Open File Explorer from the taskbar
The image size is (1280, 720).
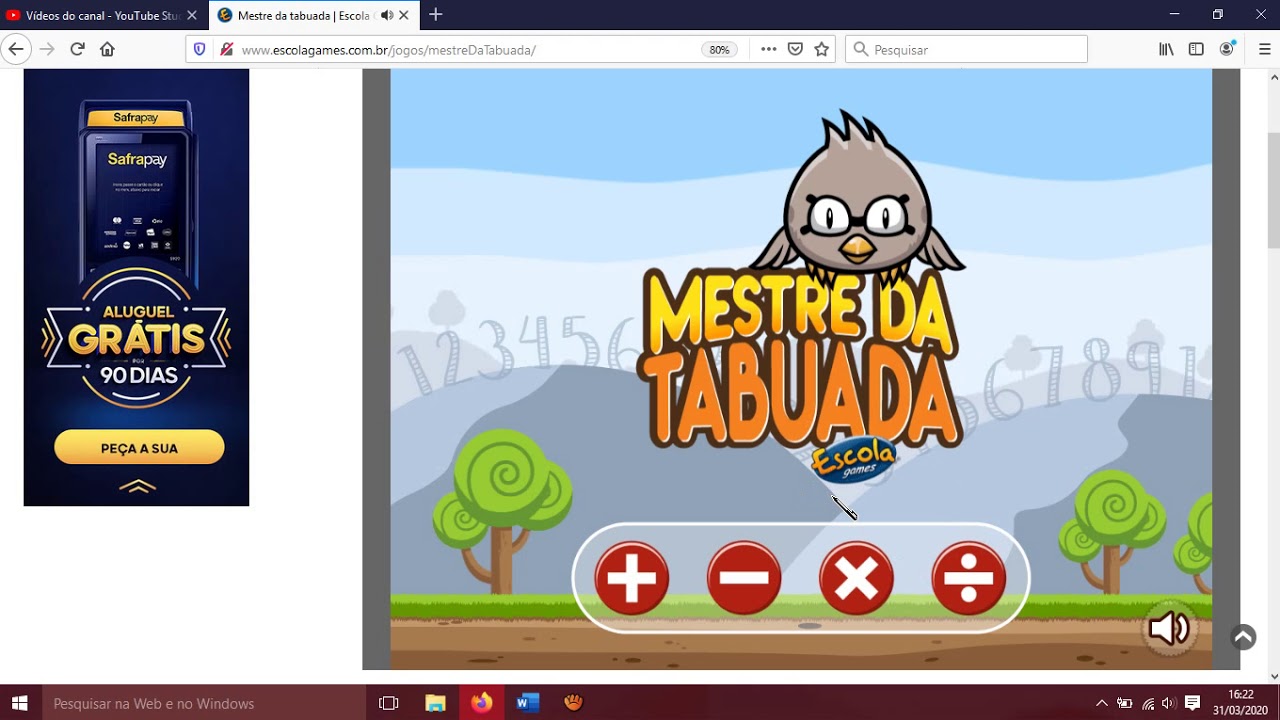435,703
